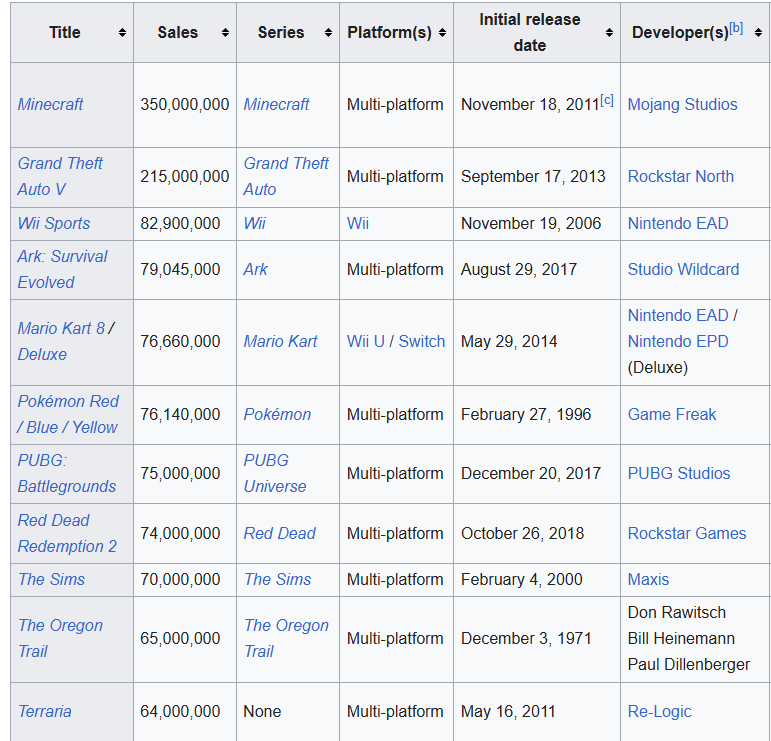This screenshot has width=771, height=741.
Task: Select the 350,000,000 sales cell
Action: coord(185,105)
